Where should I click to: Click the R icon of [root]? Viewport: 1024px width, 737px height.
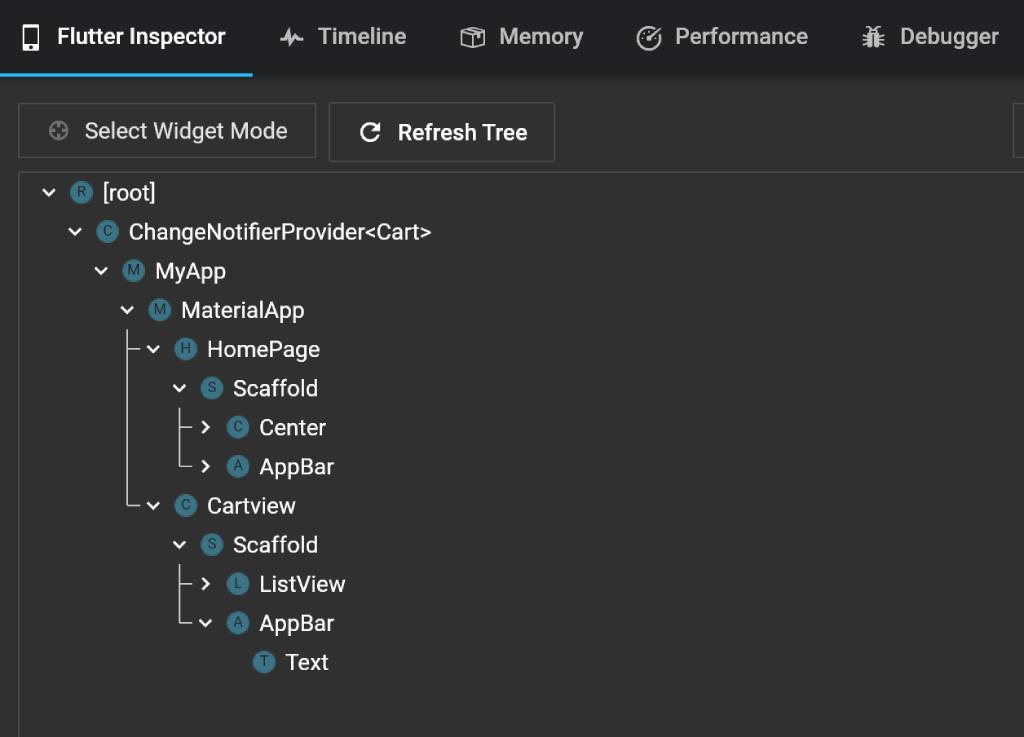pyautogui.click(x=81, y=193)
